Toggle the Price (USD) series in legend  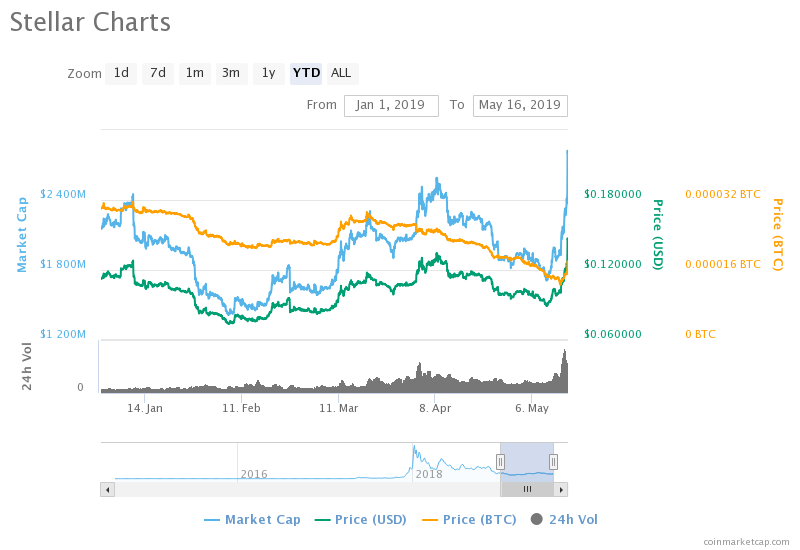(x=361, y=520)
